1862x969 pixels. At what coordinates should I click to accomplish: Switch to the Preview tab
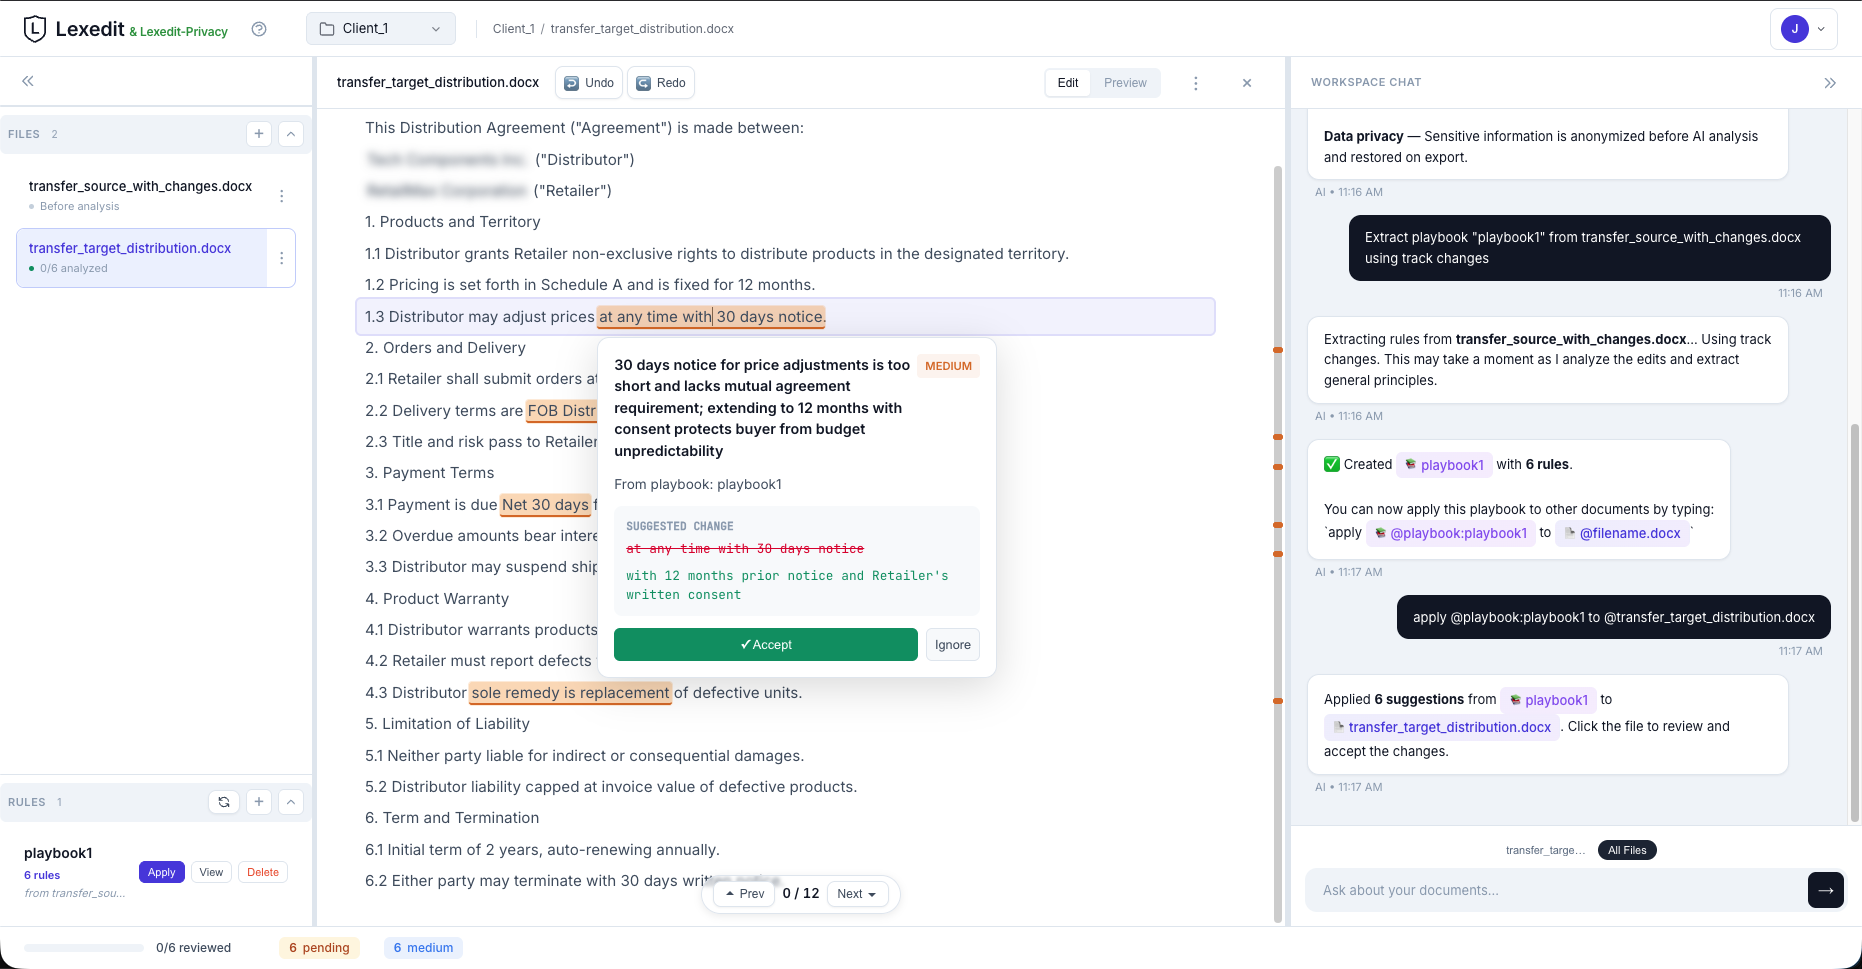tap(1124, 82)
